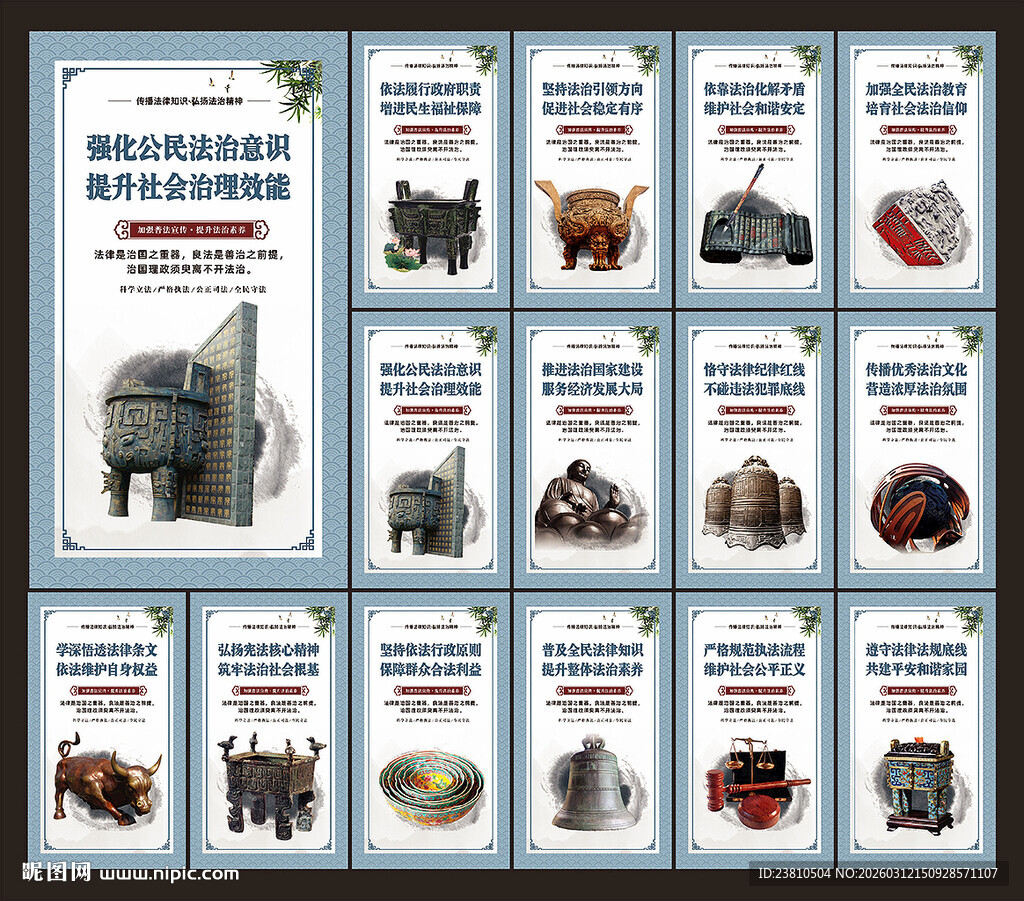Screen dimensions: 1024x901
Task: Click subtitle 增进民生福祉保障
Action: [x=431, y=108]
